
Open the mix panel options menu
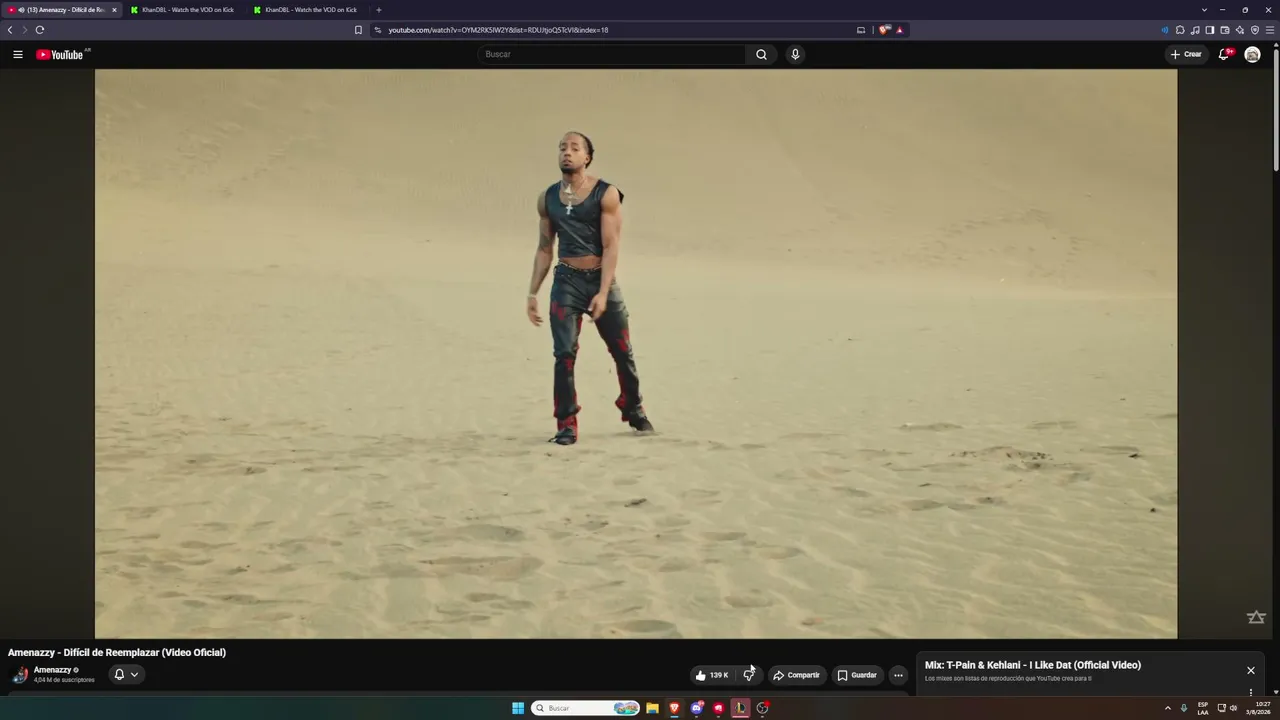pyautogui.click(x=1250, y=692)
